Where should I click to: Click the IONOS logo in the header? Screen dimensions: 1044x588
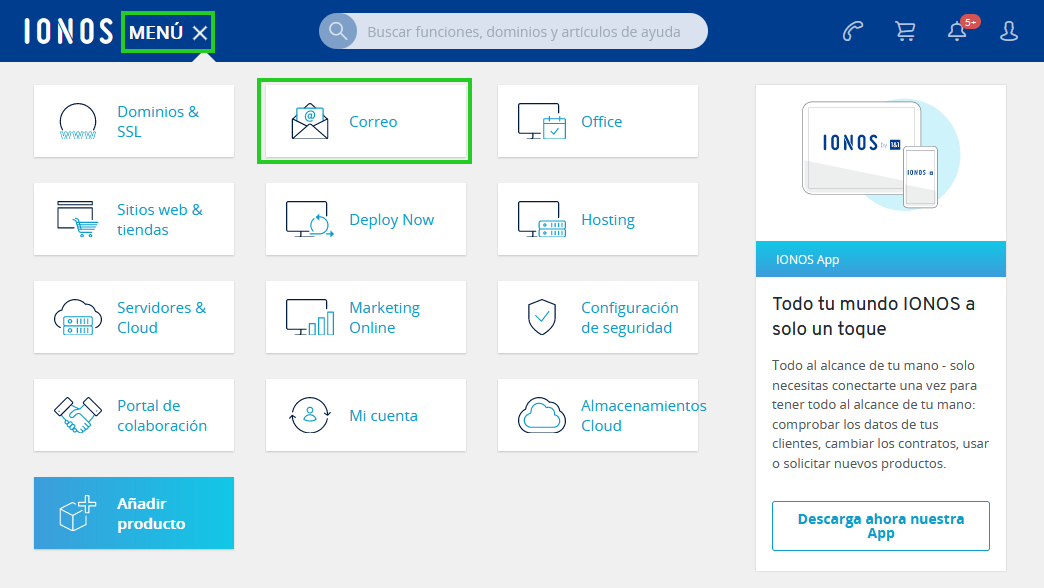[69, 31]
